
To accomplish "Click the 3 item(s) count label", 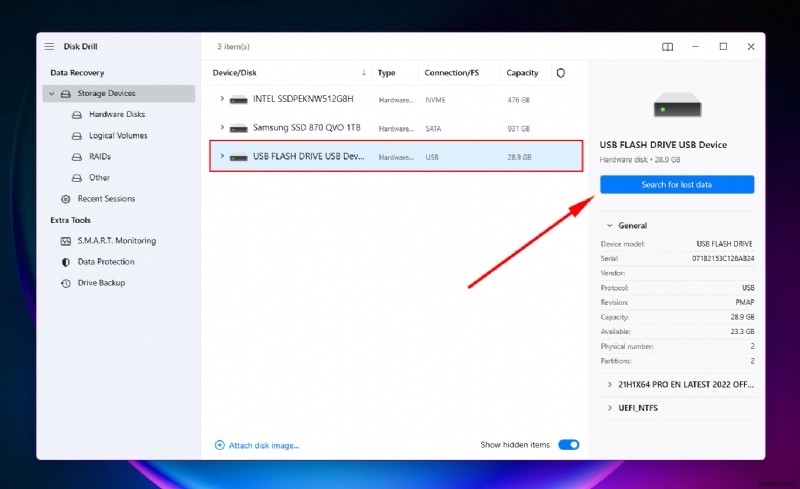I will [233, 46].
